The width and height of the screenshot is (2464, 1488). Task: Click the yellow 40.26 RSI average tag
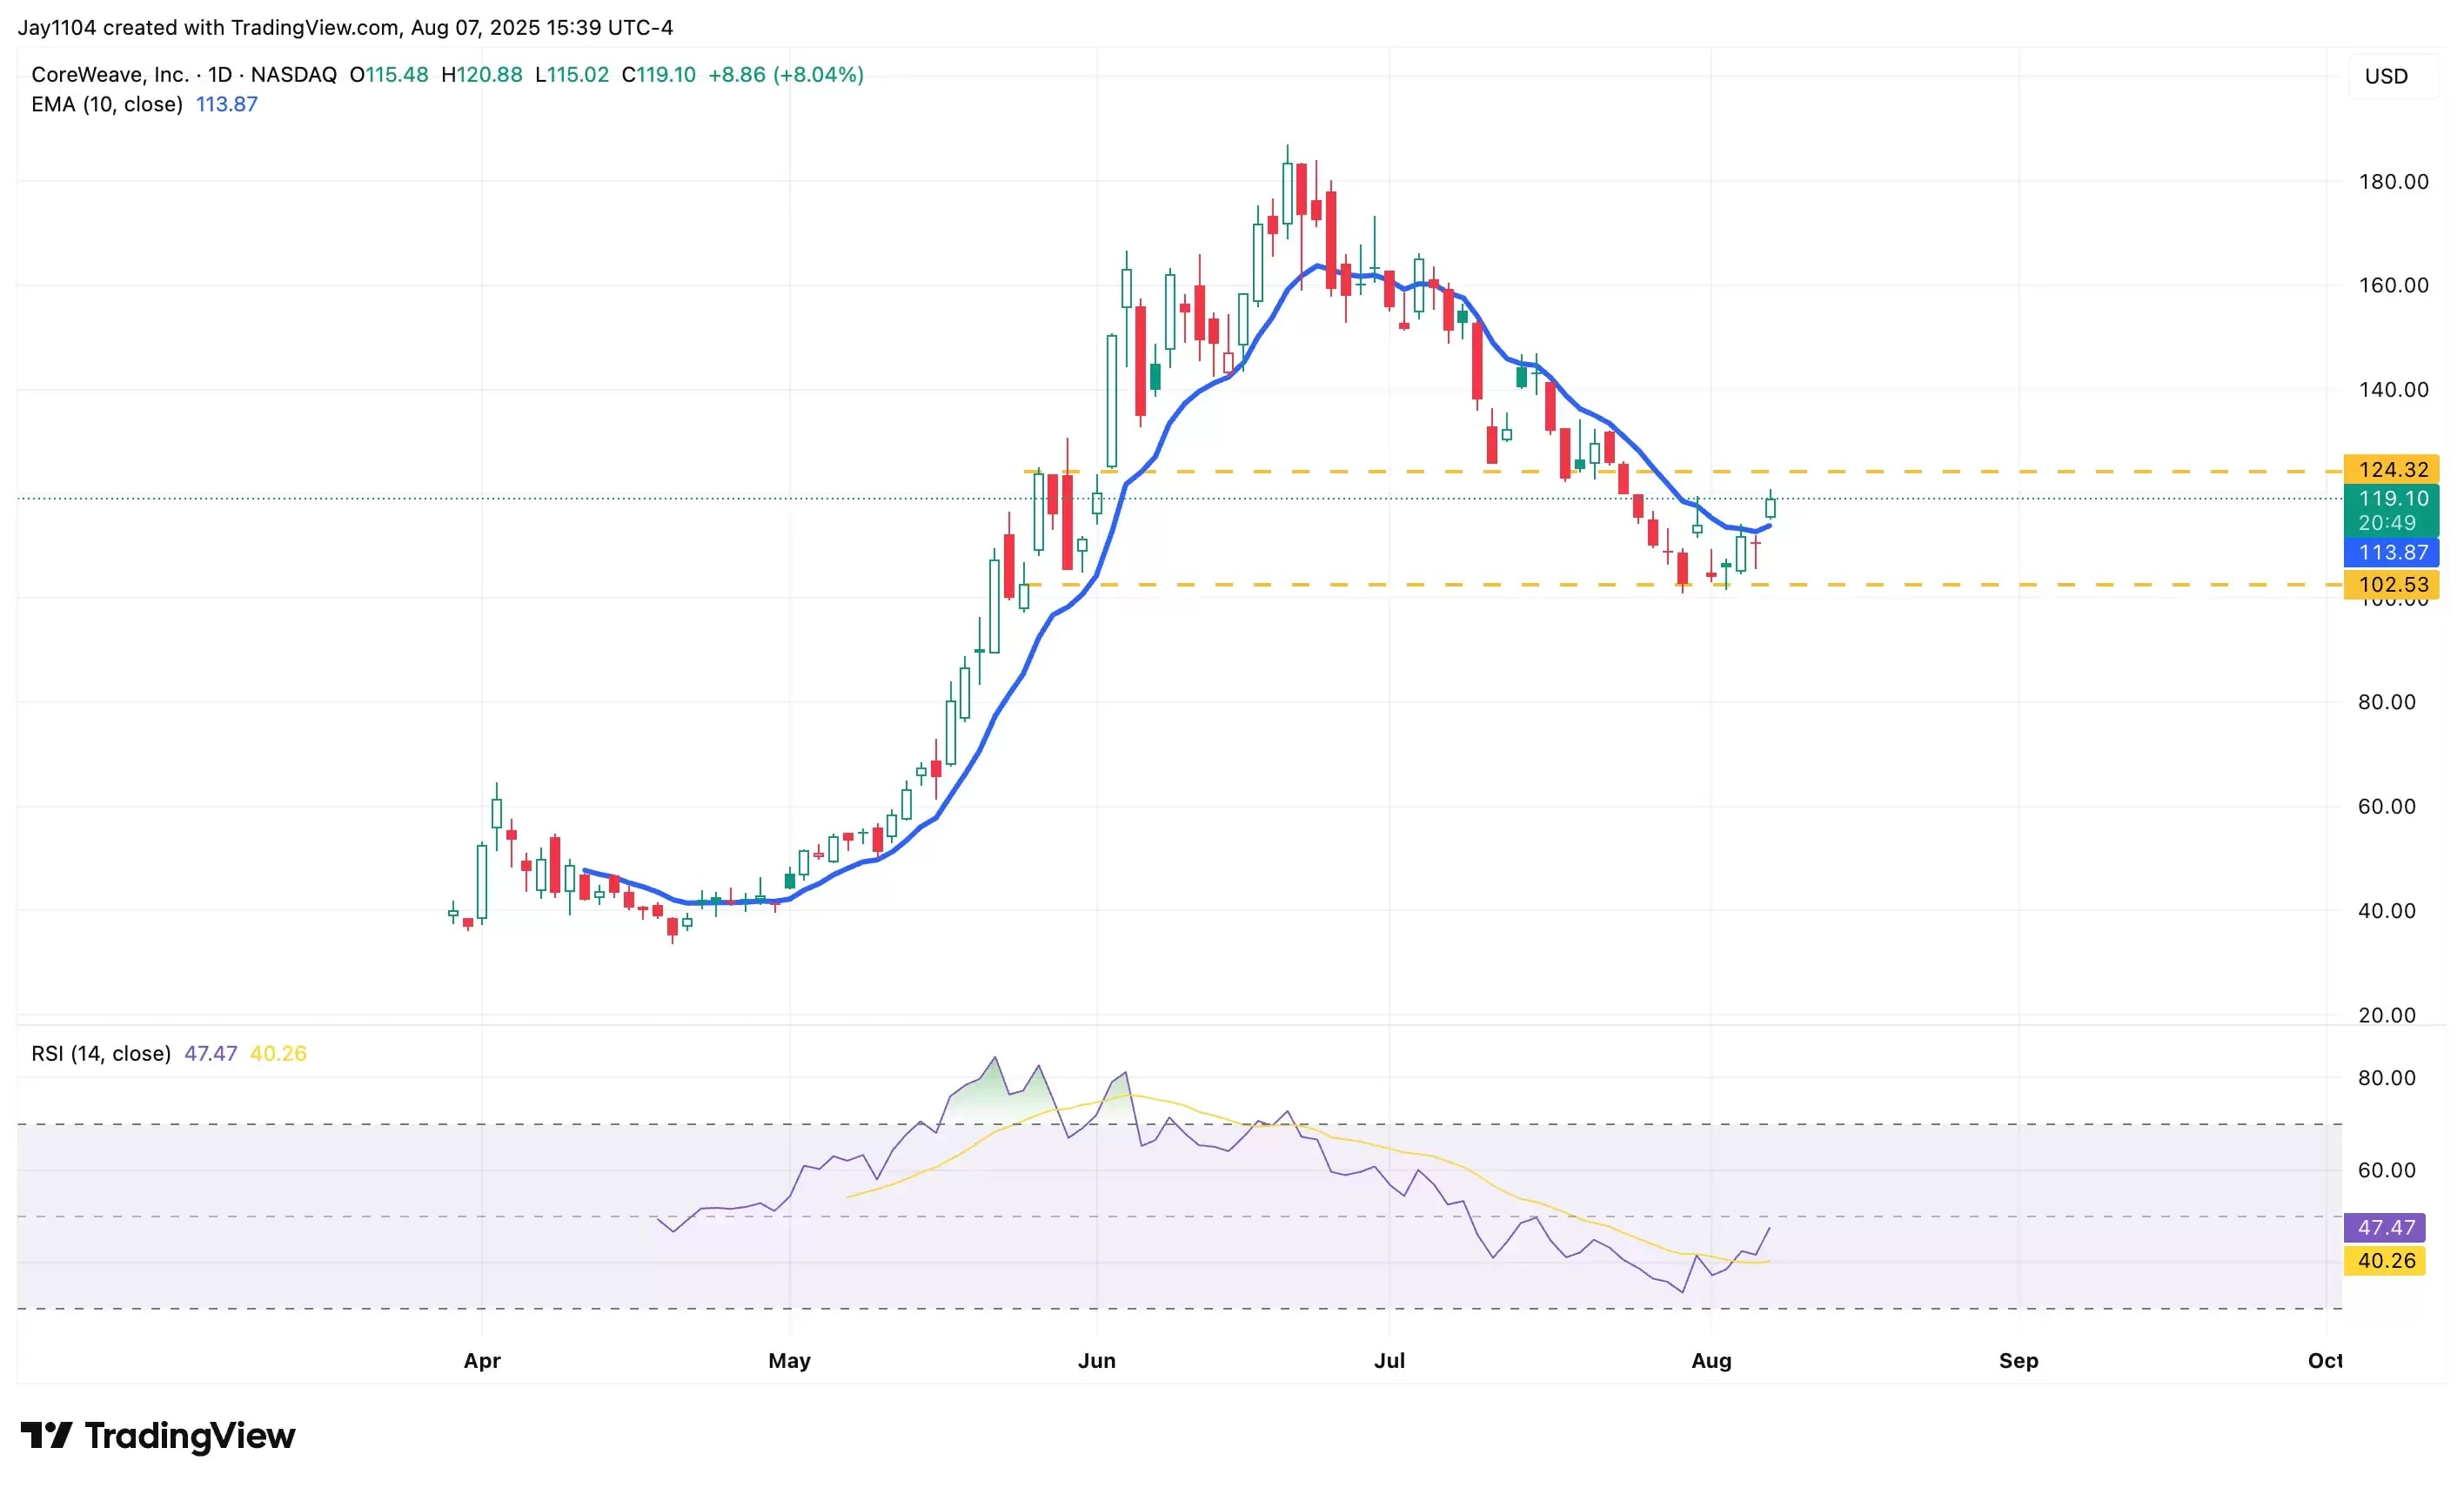pyautogui.click(x=2385, y=1260)
